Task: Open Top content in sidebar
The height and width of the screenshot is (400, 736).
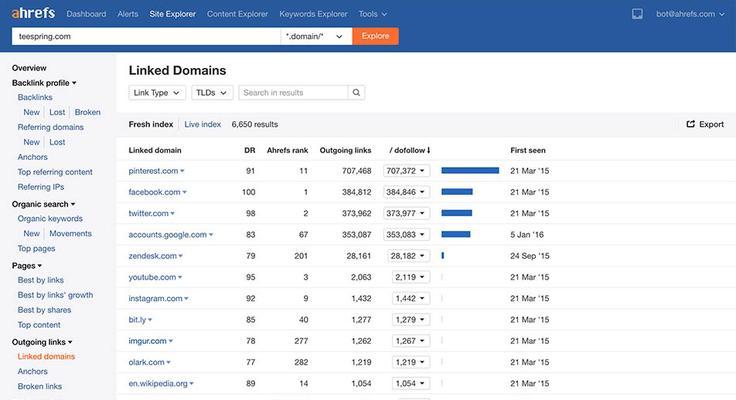Action: (x=39, y=325)
